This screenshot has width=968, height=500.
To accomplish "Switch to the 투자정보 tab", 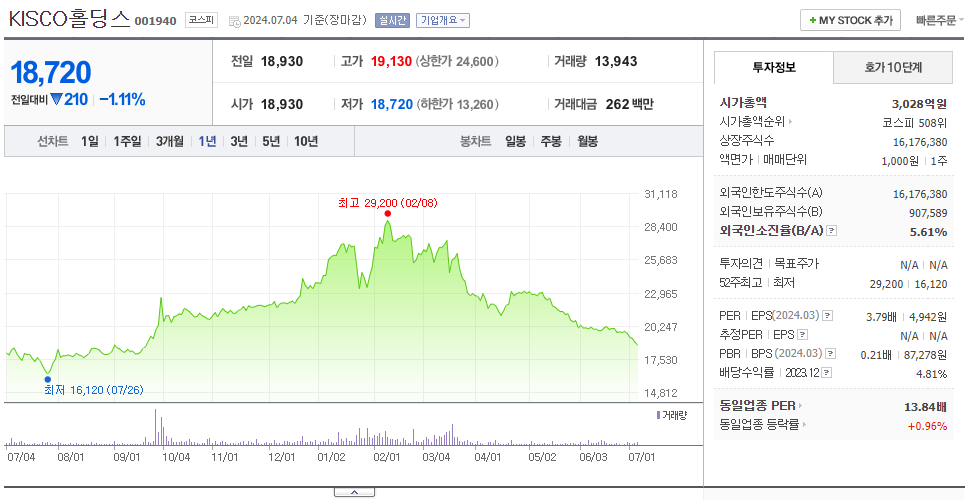I will [x=774, y=68].
